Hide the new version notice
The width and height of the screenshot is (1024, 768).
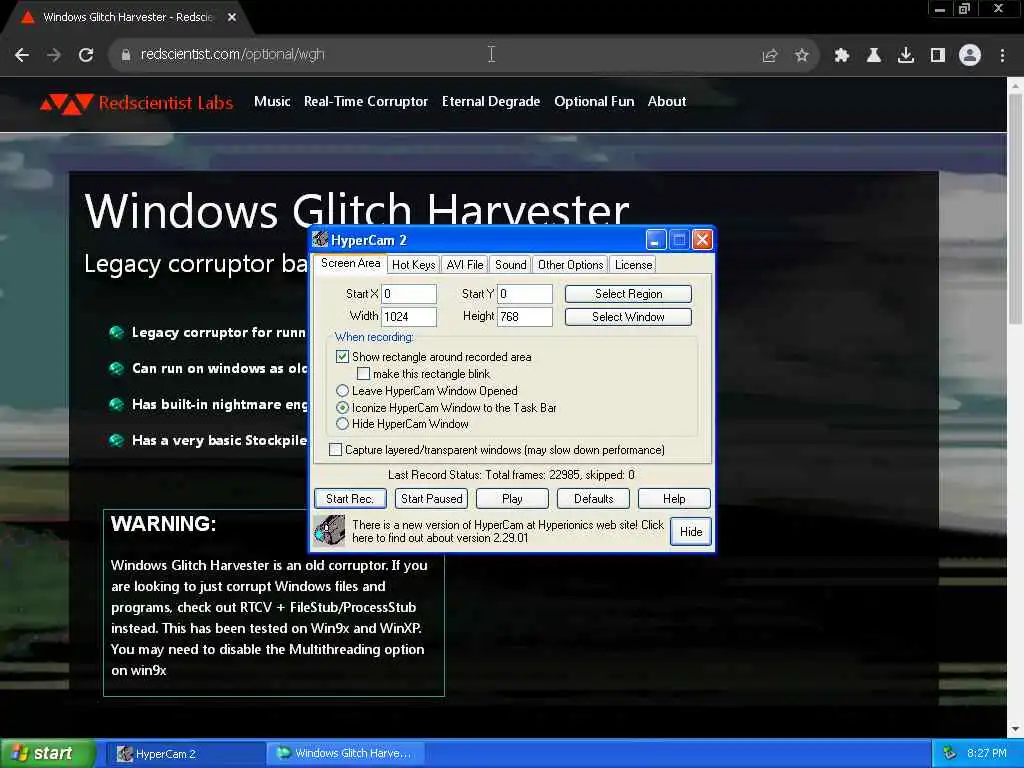pyautogui.click(x=691, y=532)
